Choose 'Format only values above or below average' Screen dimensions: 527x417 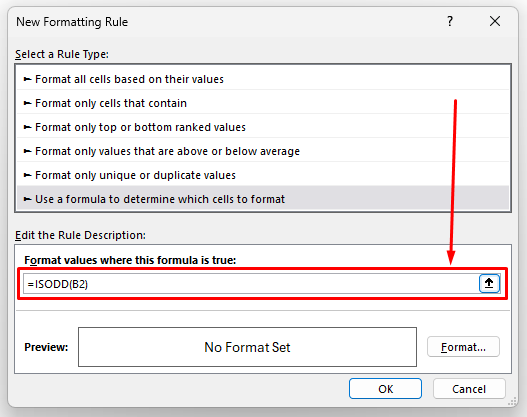[263, 151]
